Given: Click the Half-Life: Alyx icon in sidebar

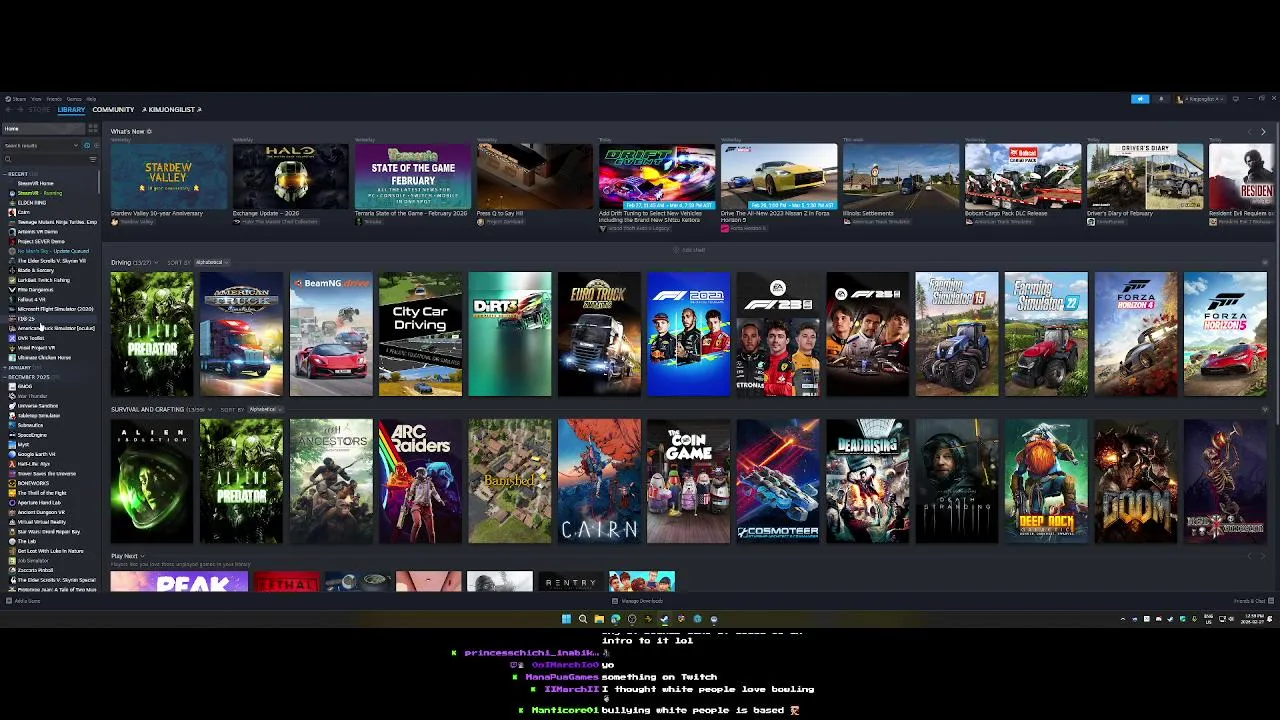Looking at the screenshot, I should 12,464.
